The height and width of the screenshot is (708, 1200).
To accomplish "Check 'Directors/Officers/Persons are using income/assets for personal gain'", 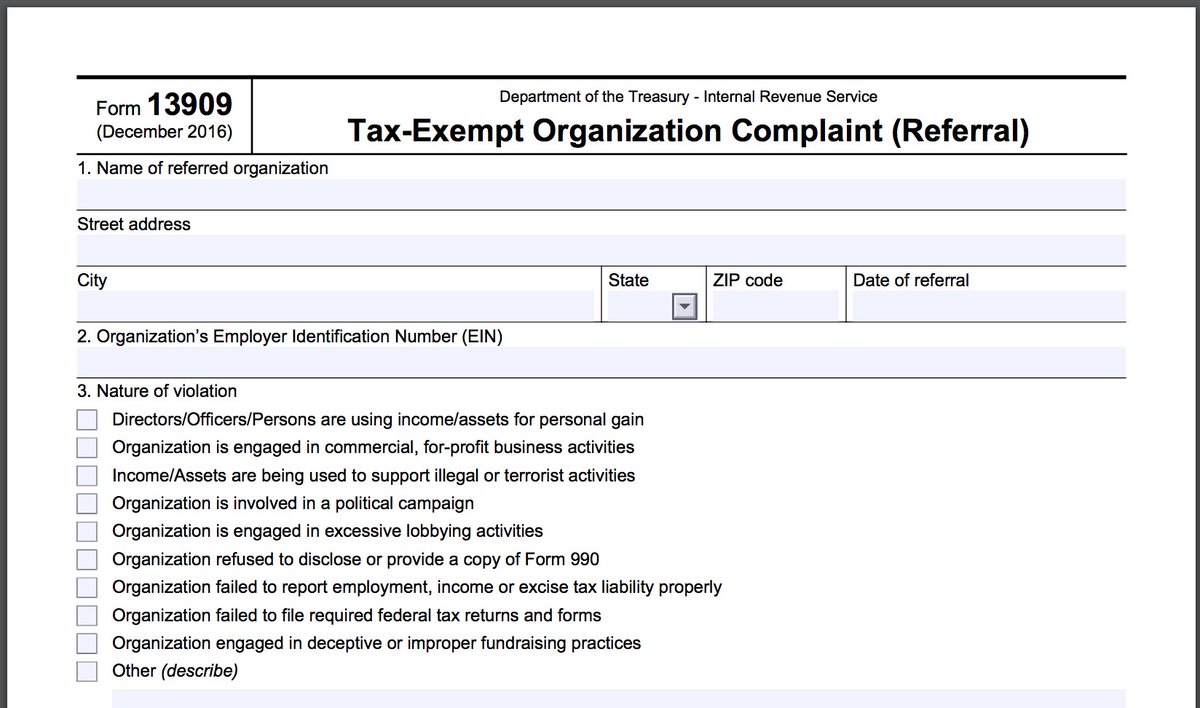I will 86,419.
